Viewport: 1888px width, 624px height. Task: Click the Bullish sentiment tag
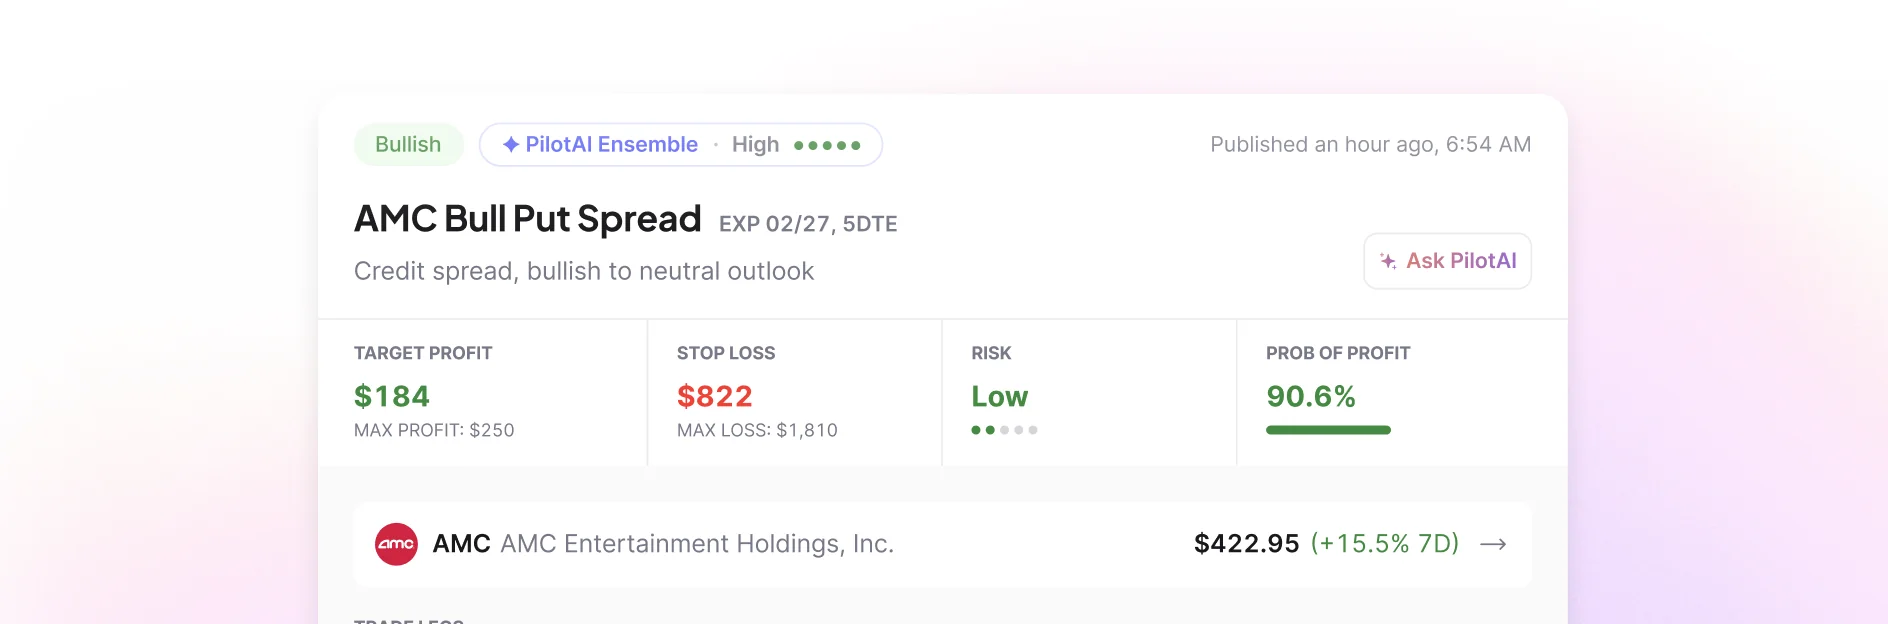click(408, 145)
